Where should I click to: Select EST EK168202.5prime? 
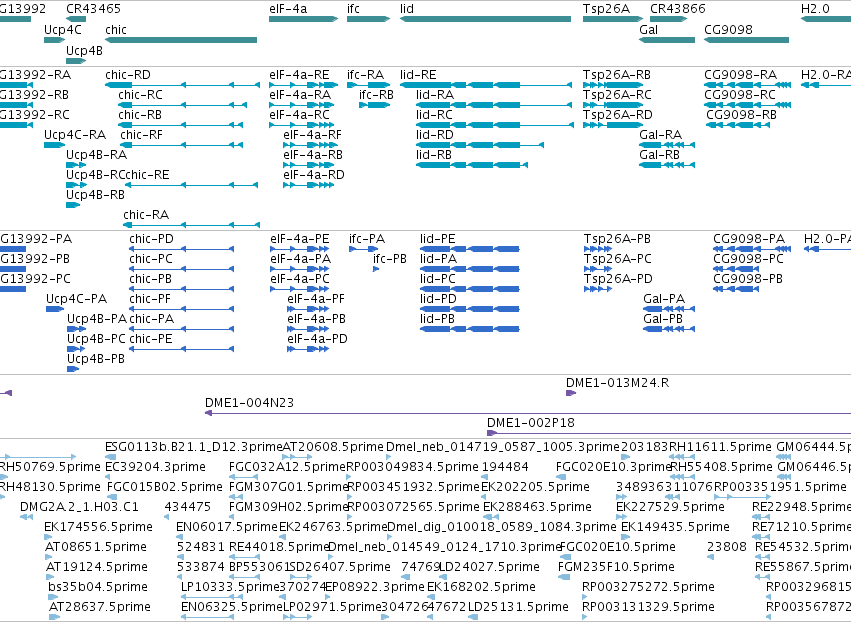coord(433,597)
